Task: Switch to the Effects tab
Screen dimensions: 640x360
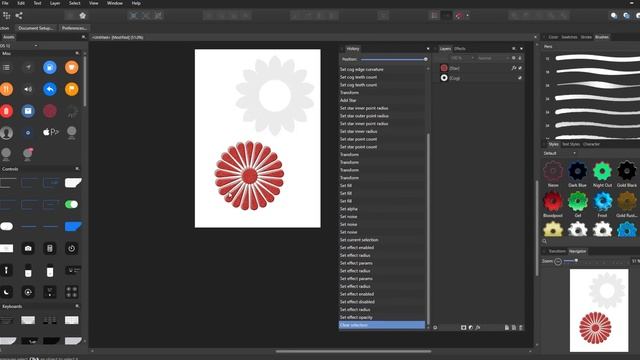Action: pyautogui.click(x=460, y=49)
